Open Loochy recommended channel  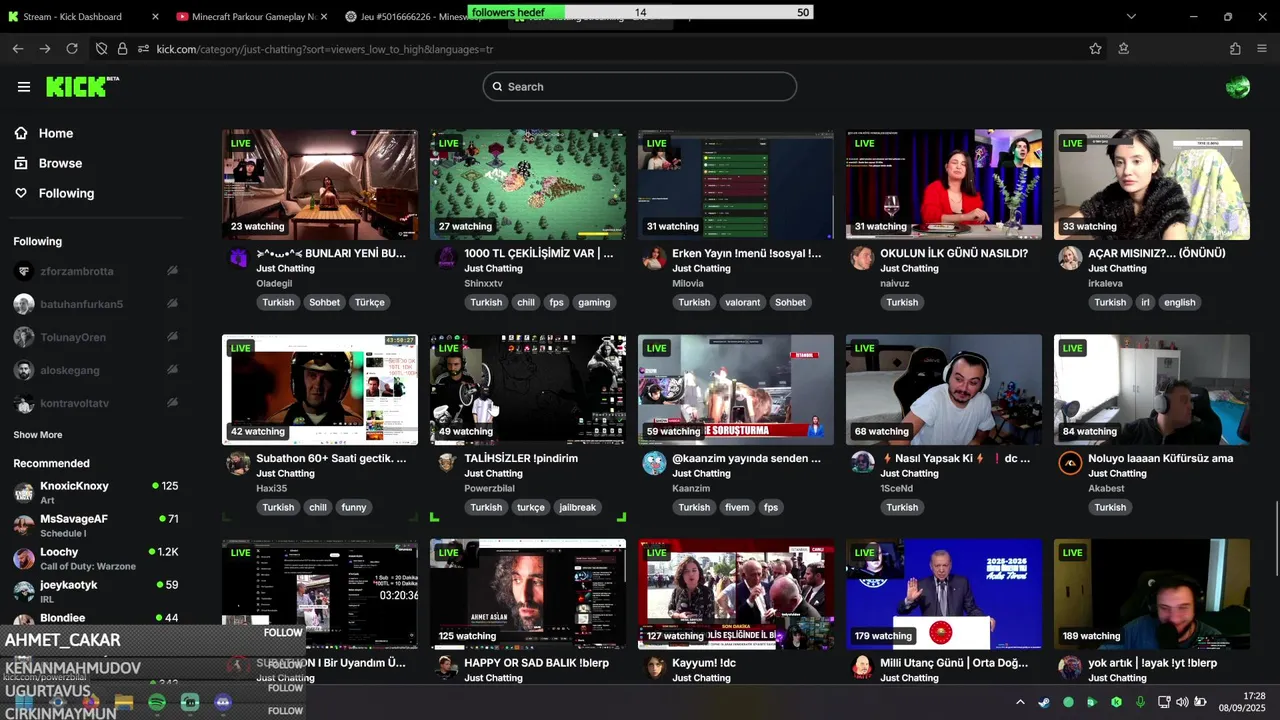click(x=95, y=558)
